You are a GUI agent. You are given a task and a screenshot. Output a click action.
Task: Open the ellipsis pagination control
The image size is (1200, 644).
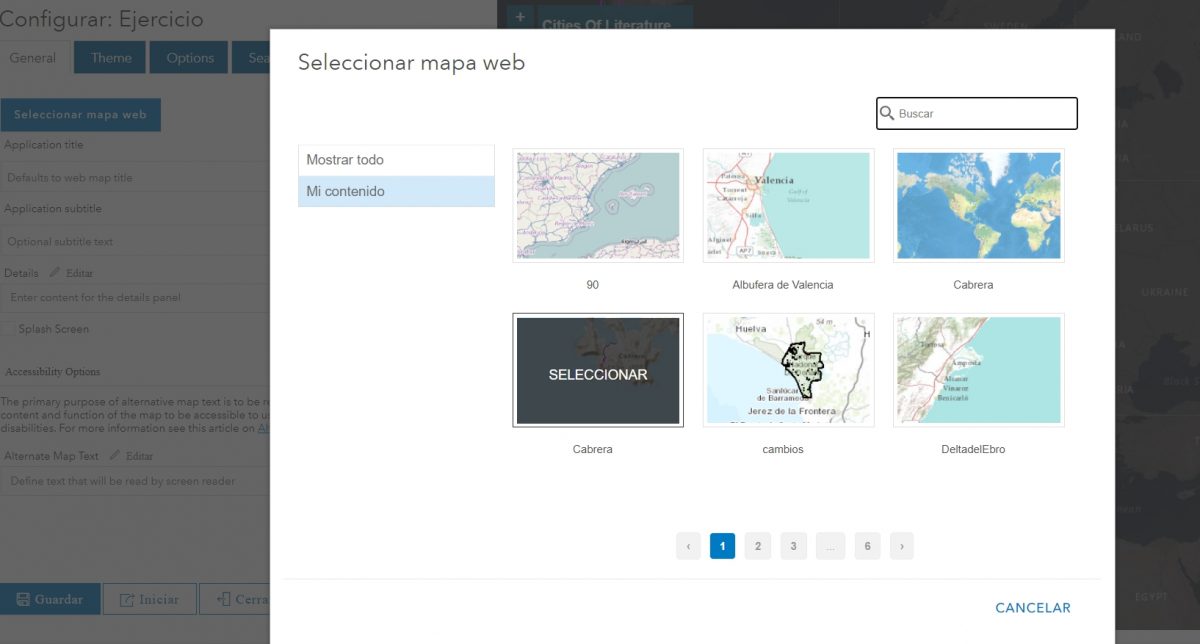(830, 546)
